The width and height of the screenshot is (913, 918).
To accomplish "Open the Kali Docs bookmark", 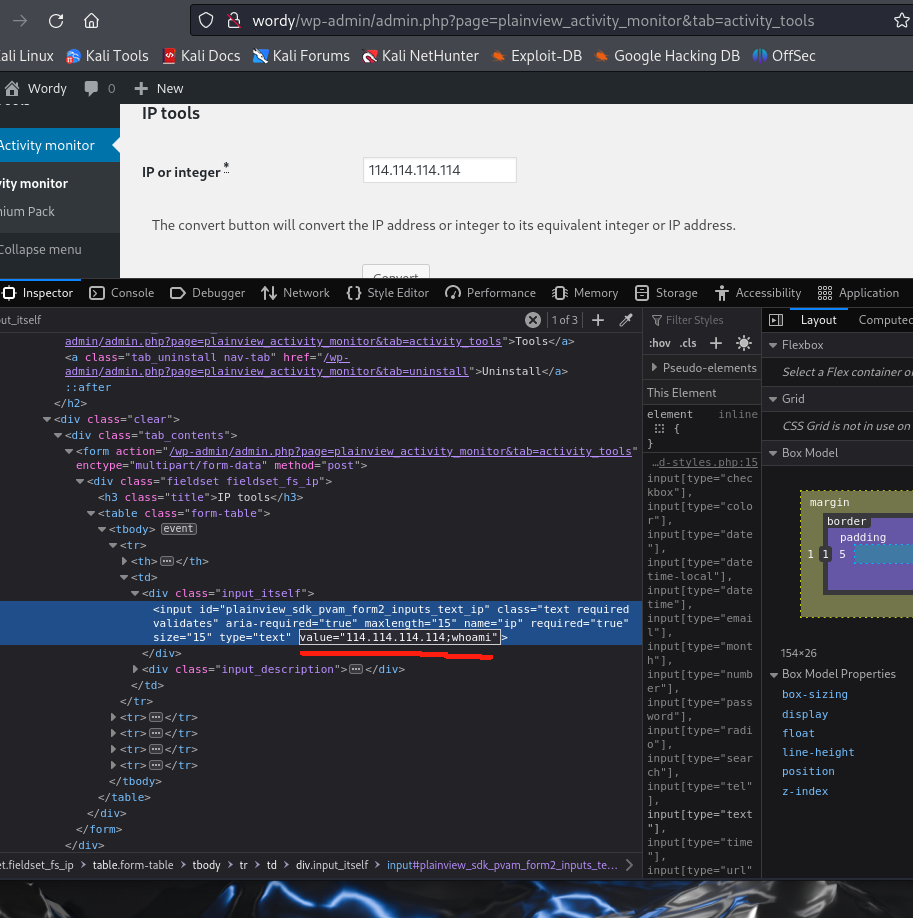I will point(201,56).
